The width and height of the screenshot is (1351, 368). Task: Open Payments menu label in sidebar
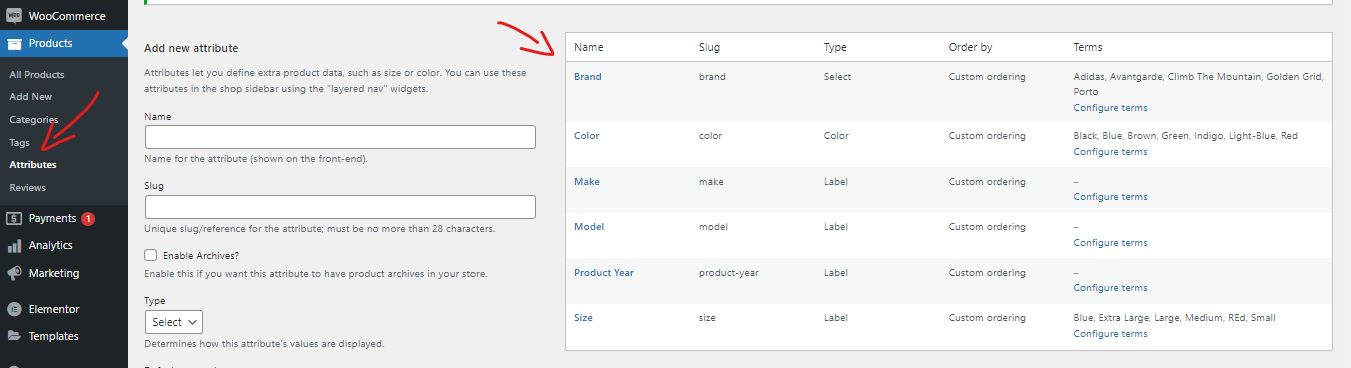click(52, 218)
